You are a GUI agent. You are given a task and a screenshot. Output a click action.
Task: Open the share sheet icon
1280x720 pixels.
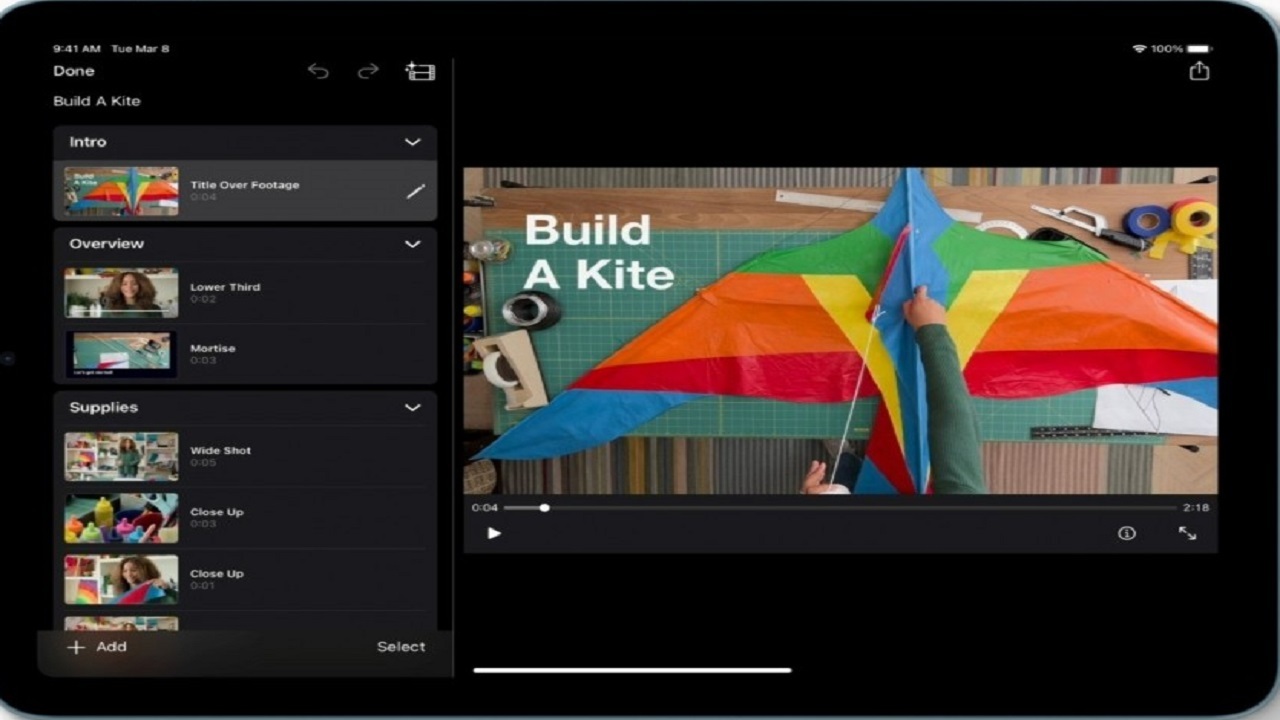click(1200, 71)
